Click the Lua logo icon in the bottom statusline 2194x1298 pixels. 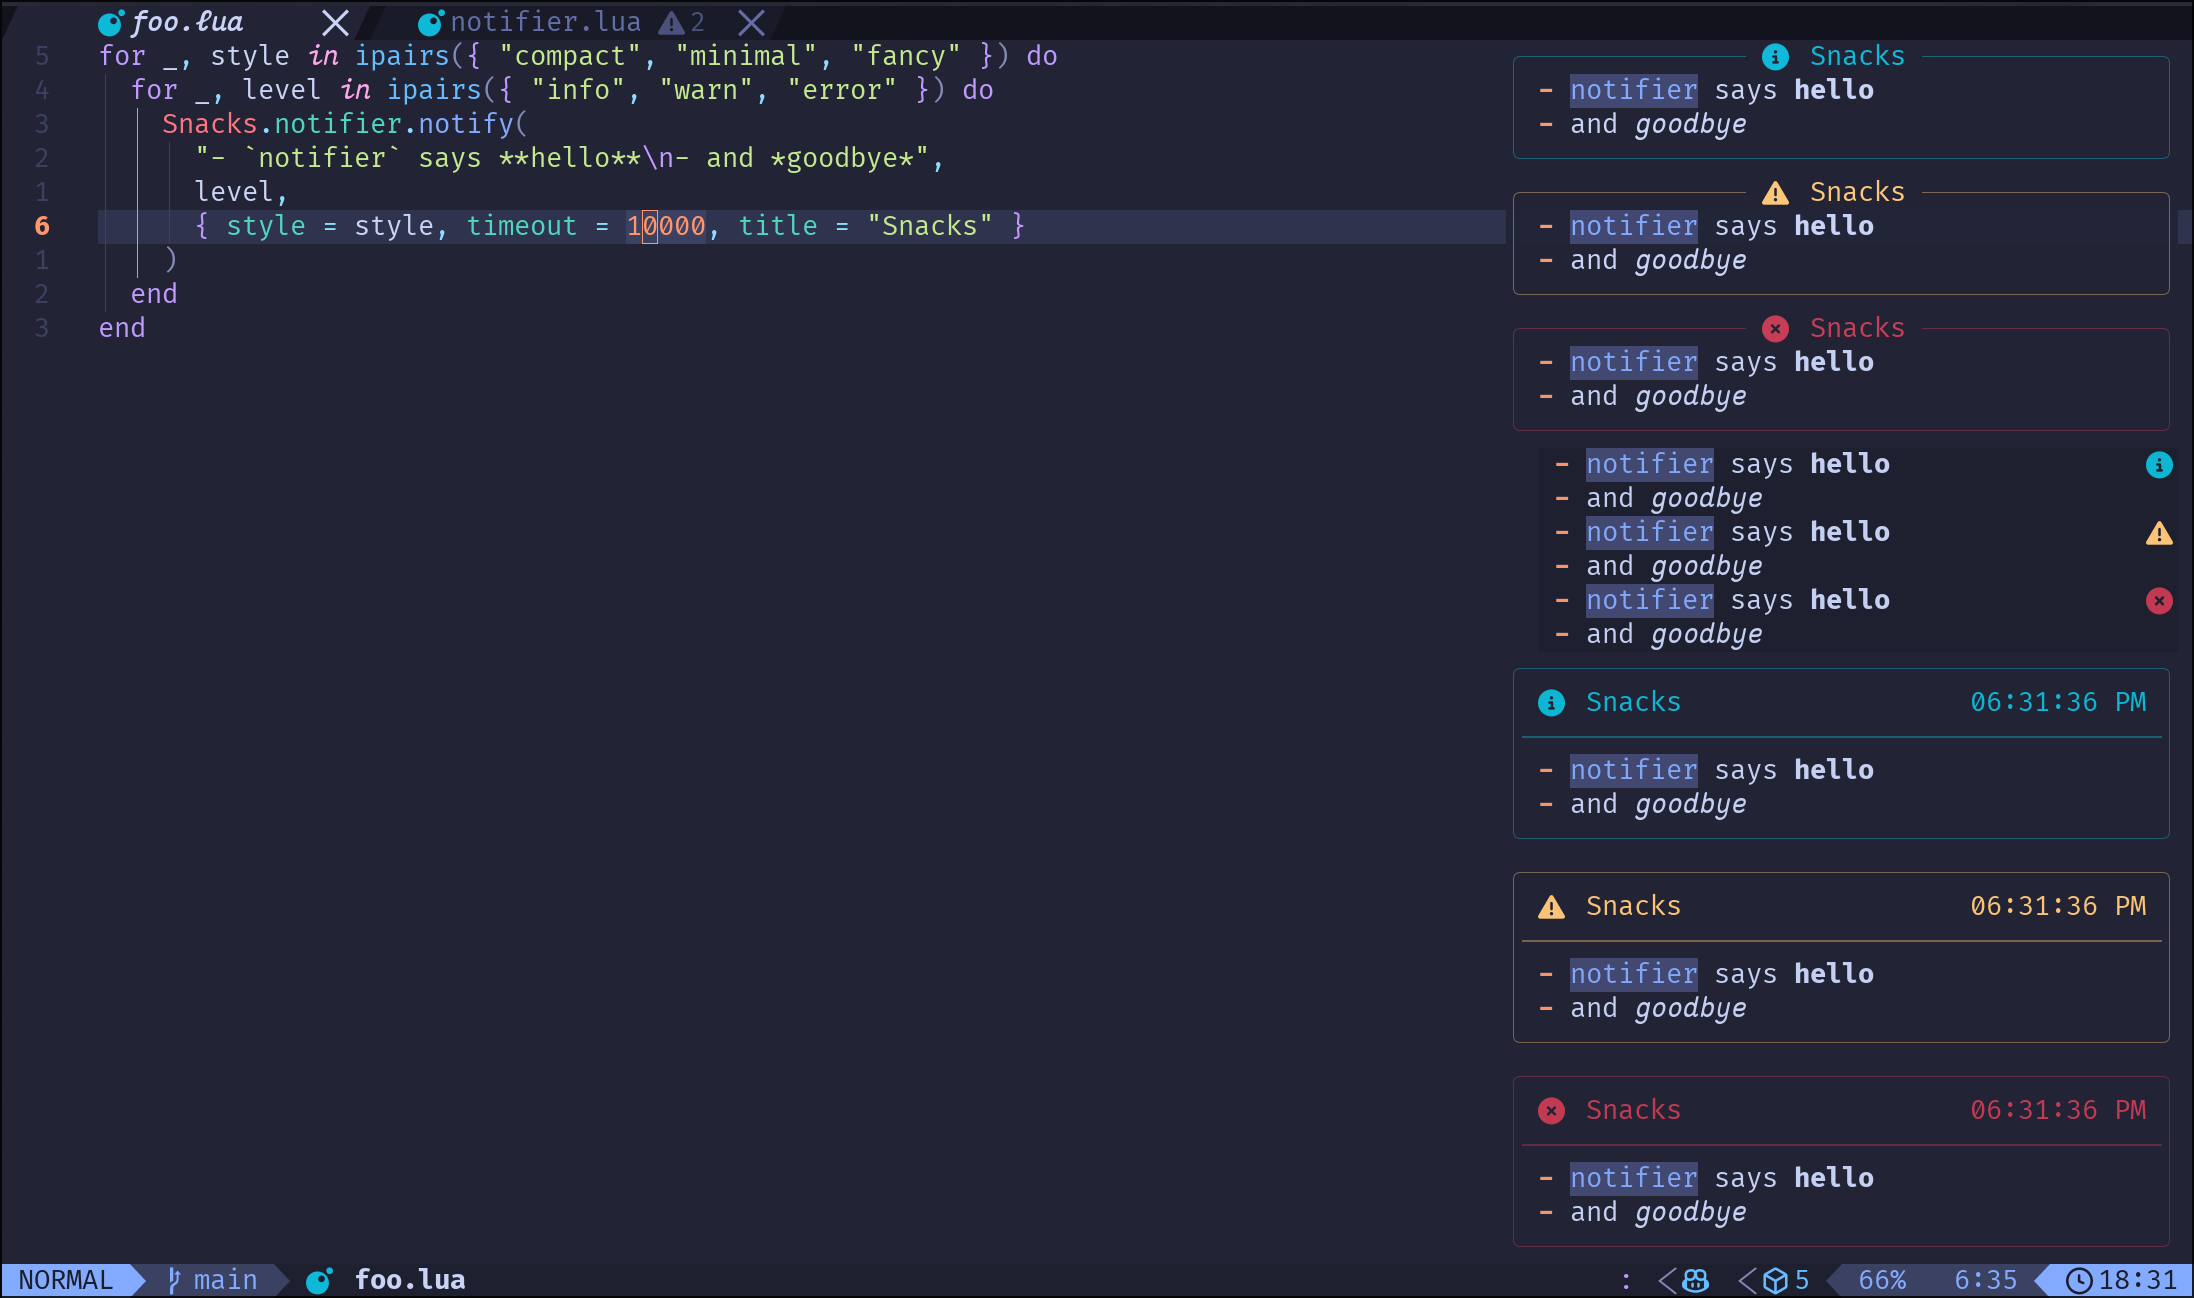pos(319,1279)
